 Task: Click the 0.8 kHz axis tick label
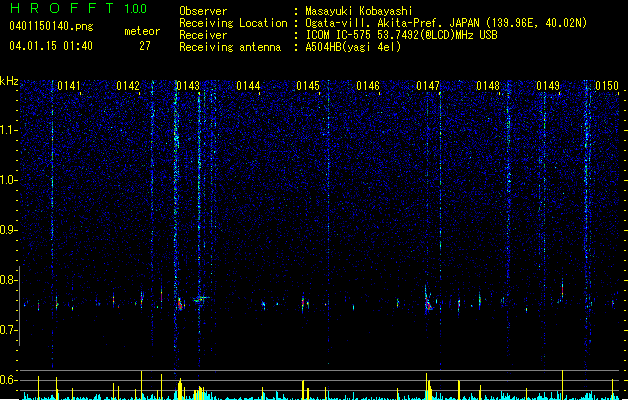pyautogui.click(x=9, y=280)
